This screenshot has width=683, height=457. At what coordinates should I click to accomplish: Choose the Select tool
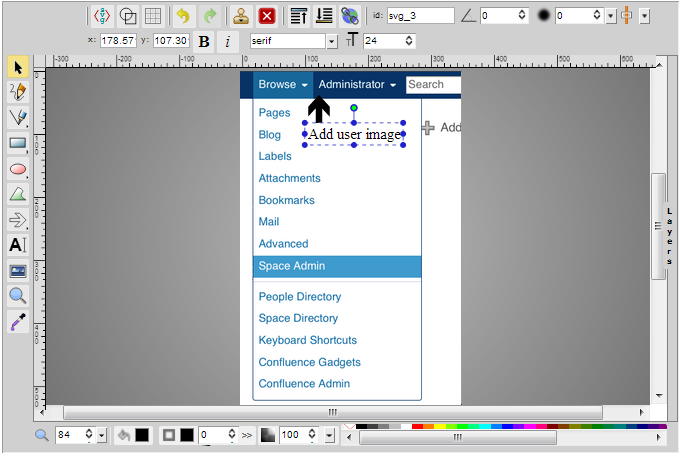[18, 67]
